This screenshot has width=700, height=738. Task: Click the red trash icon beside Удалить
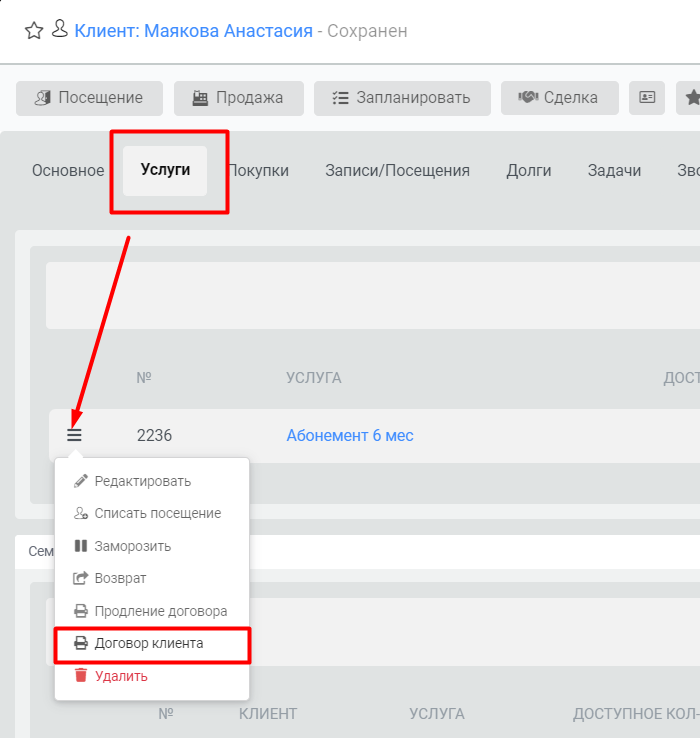(x=81, y=675)
